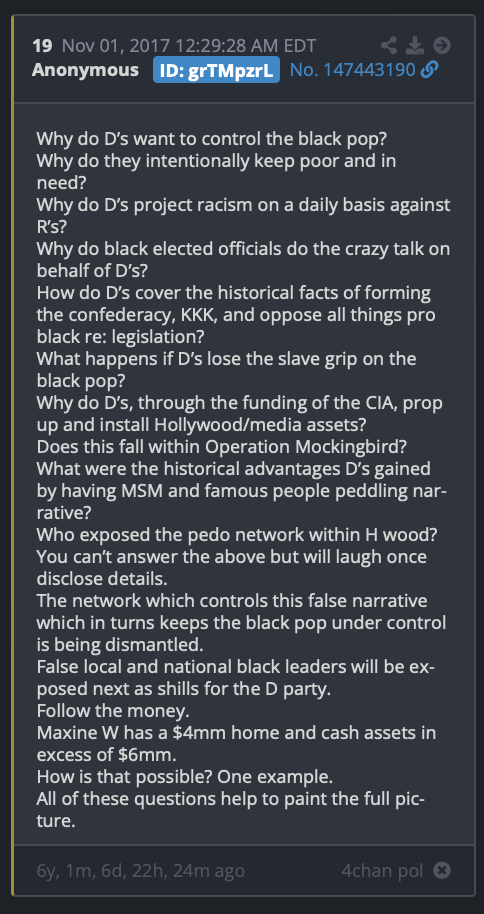Screen dimensions: 484x914
Task: Click the share icon in post header
Action: point(389,45)
